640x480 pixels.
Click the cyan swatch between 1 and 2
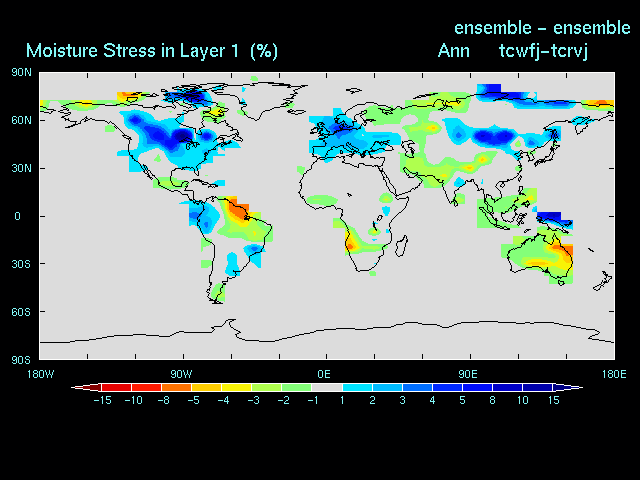(357, 387)
